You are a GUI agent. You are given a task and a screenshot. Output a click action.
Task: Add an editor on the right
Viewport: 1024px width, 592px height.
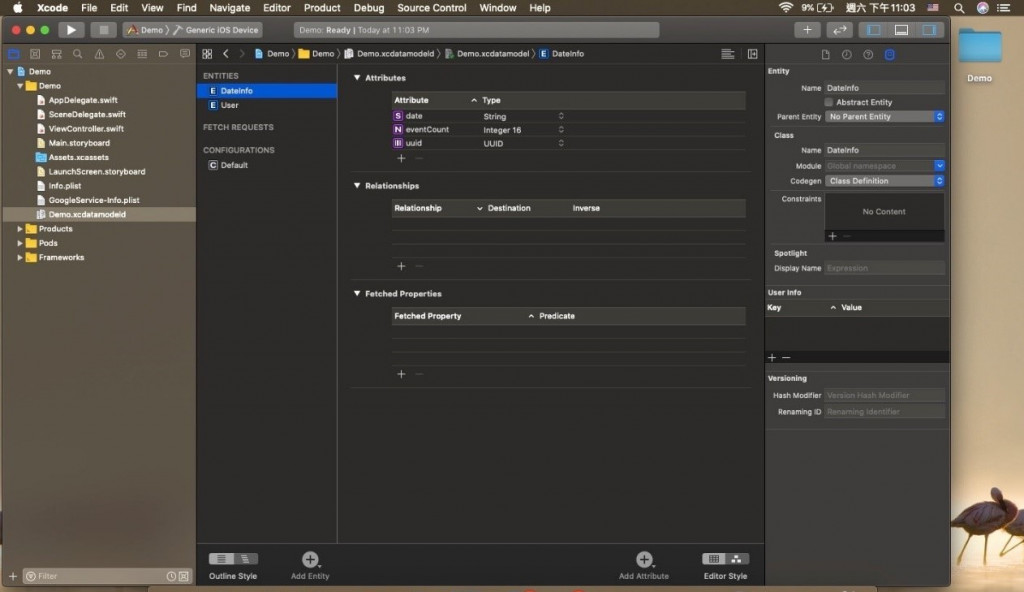(752, 54)
